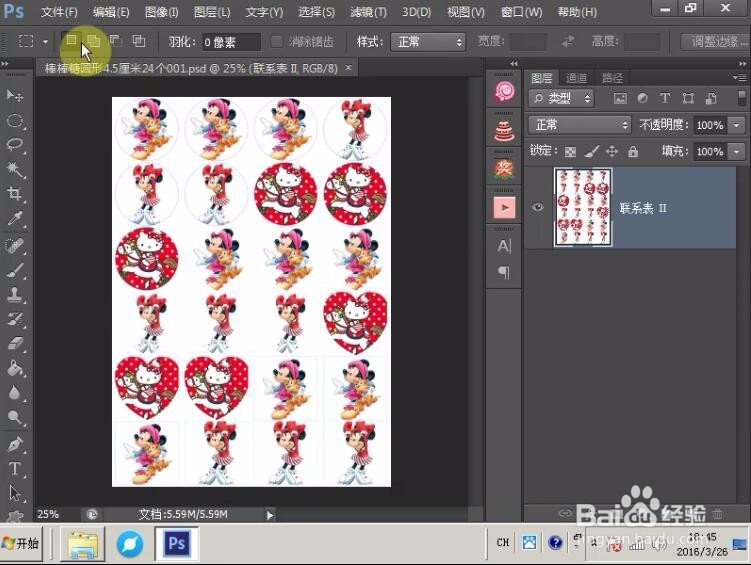Click subtract from selection mode button
Viewport: 751px width, 565px height.
point(116,41)
